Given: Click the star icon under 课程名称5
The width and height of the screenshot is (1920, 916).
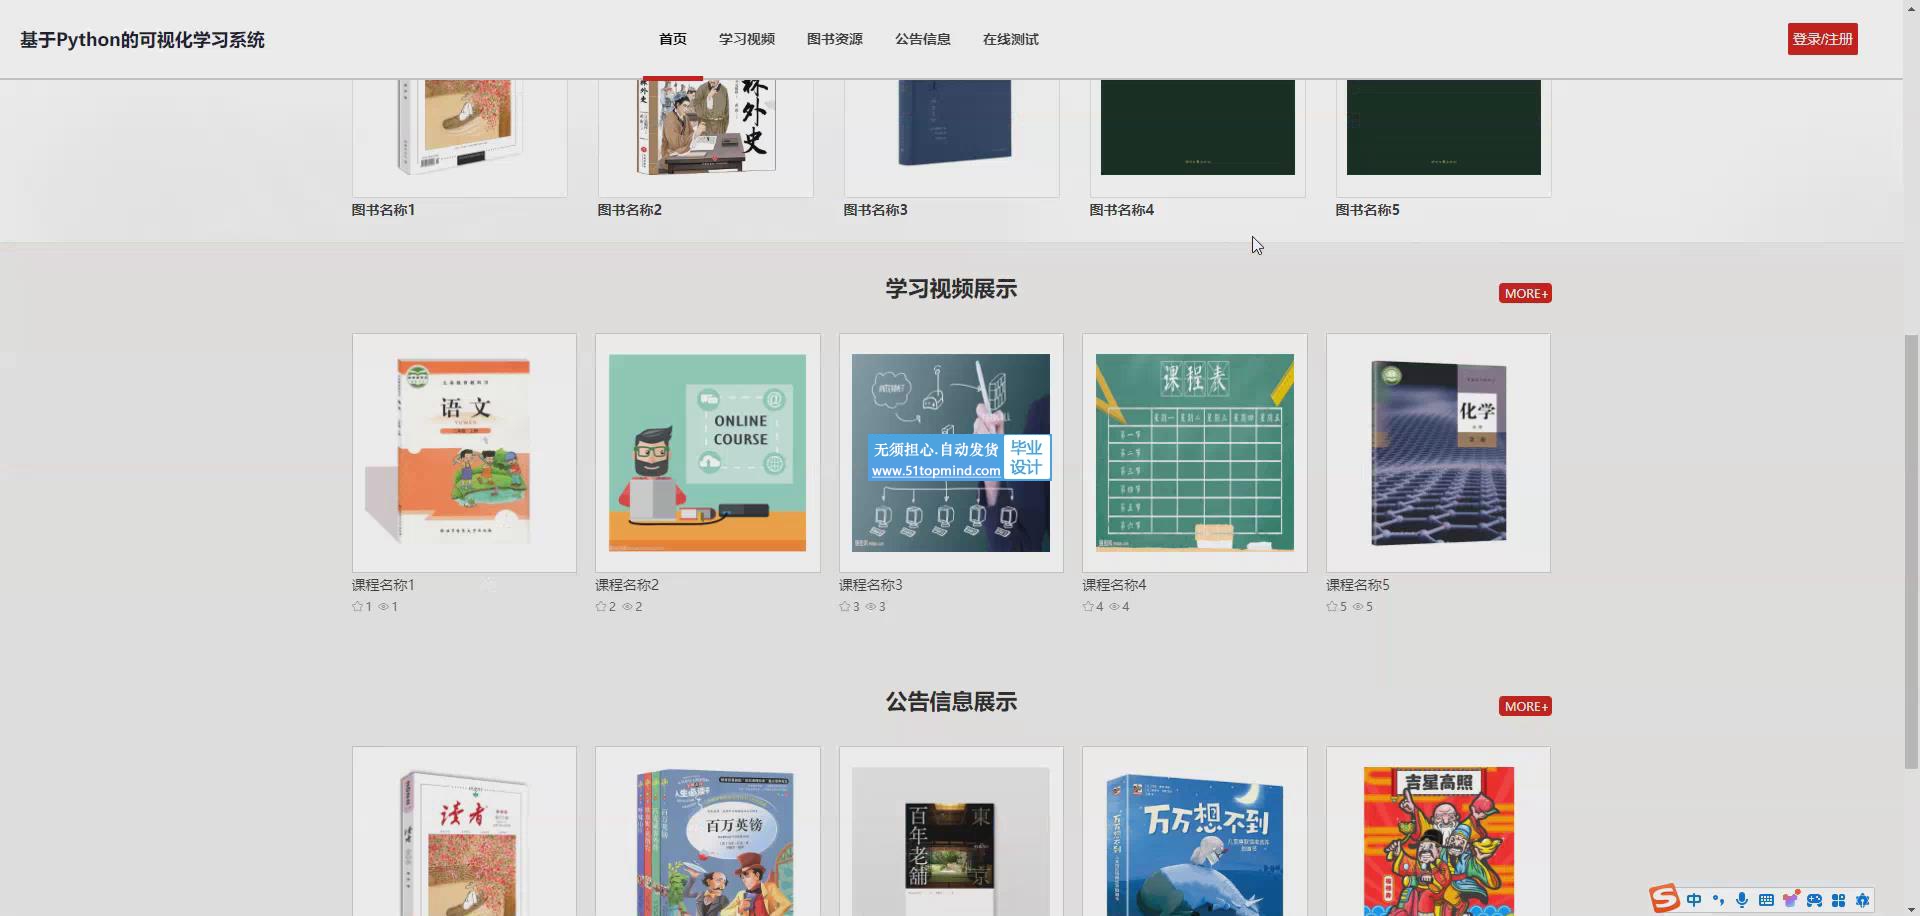Looking at the screenshot, I should (x=1331, y=607).
